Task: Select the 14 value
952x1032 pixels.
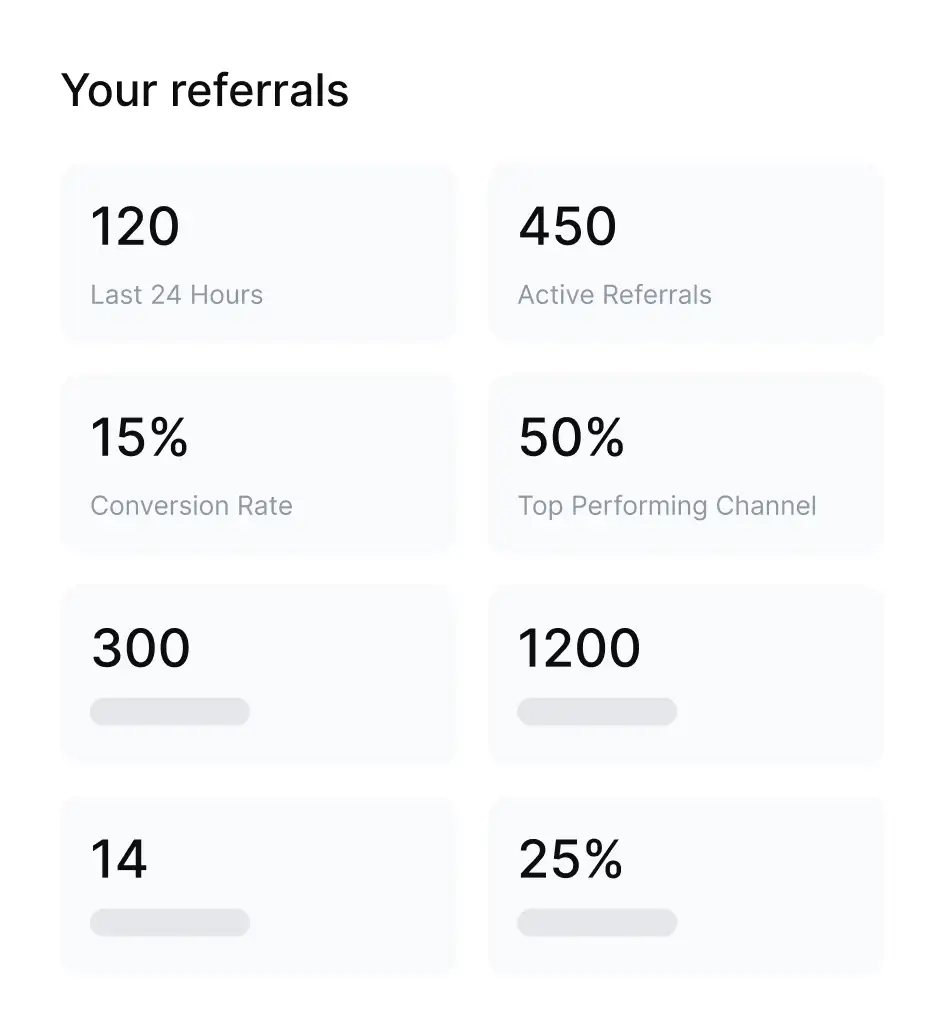Action: (x=119, y=859)
